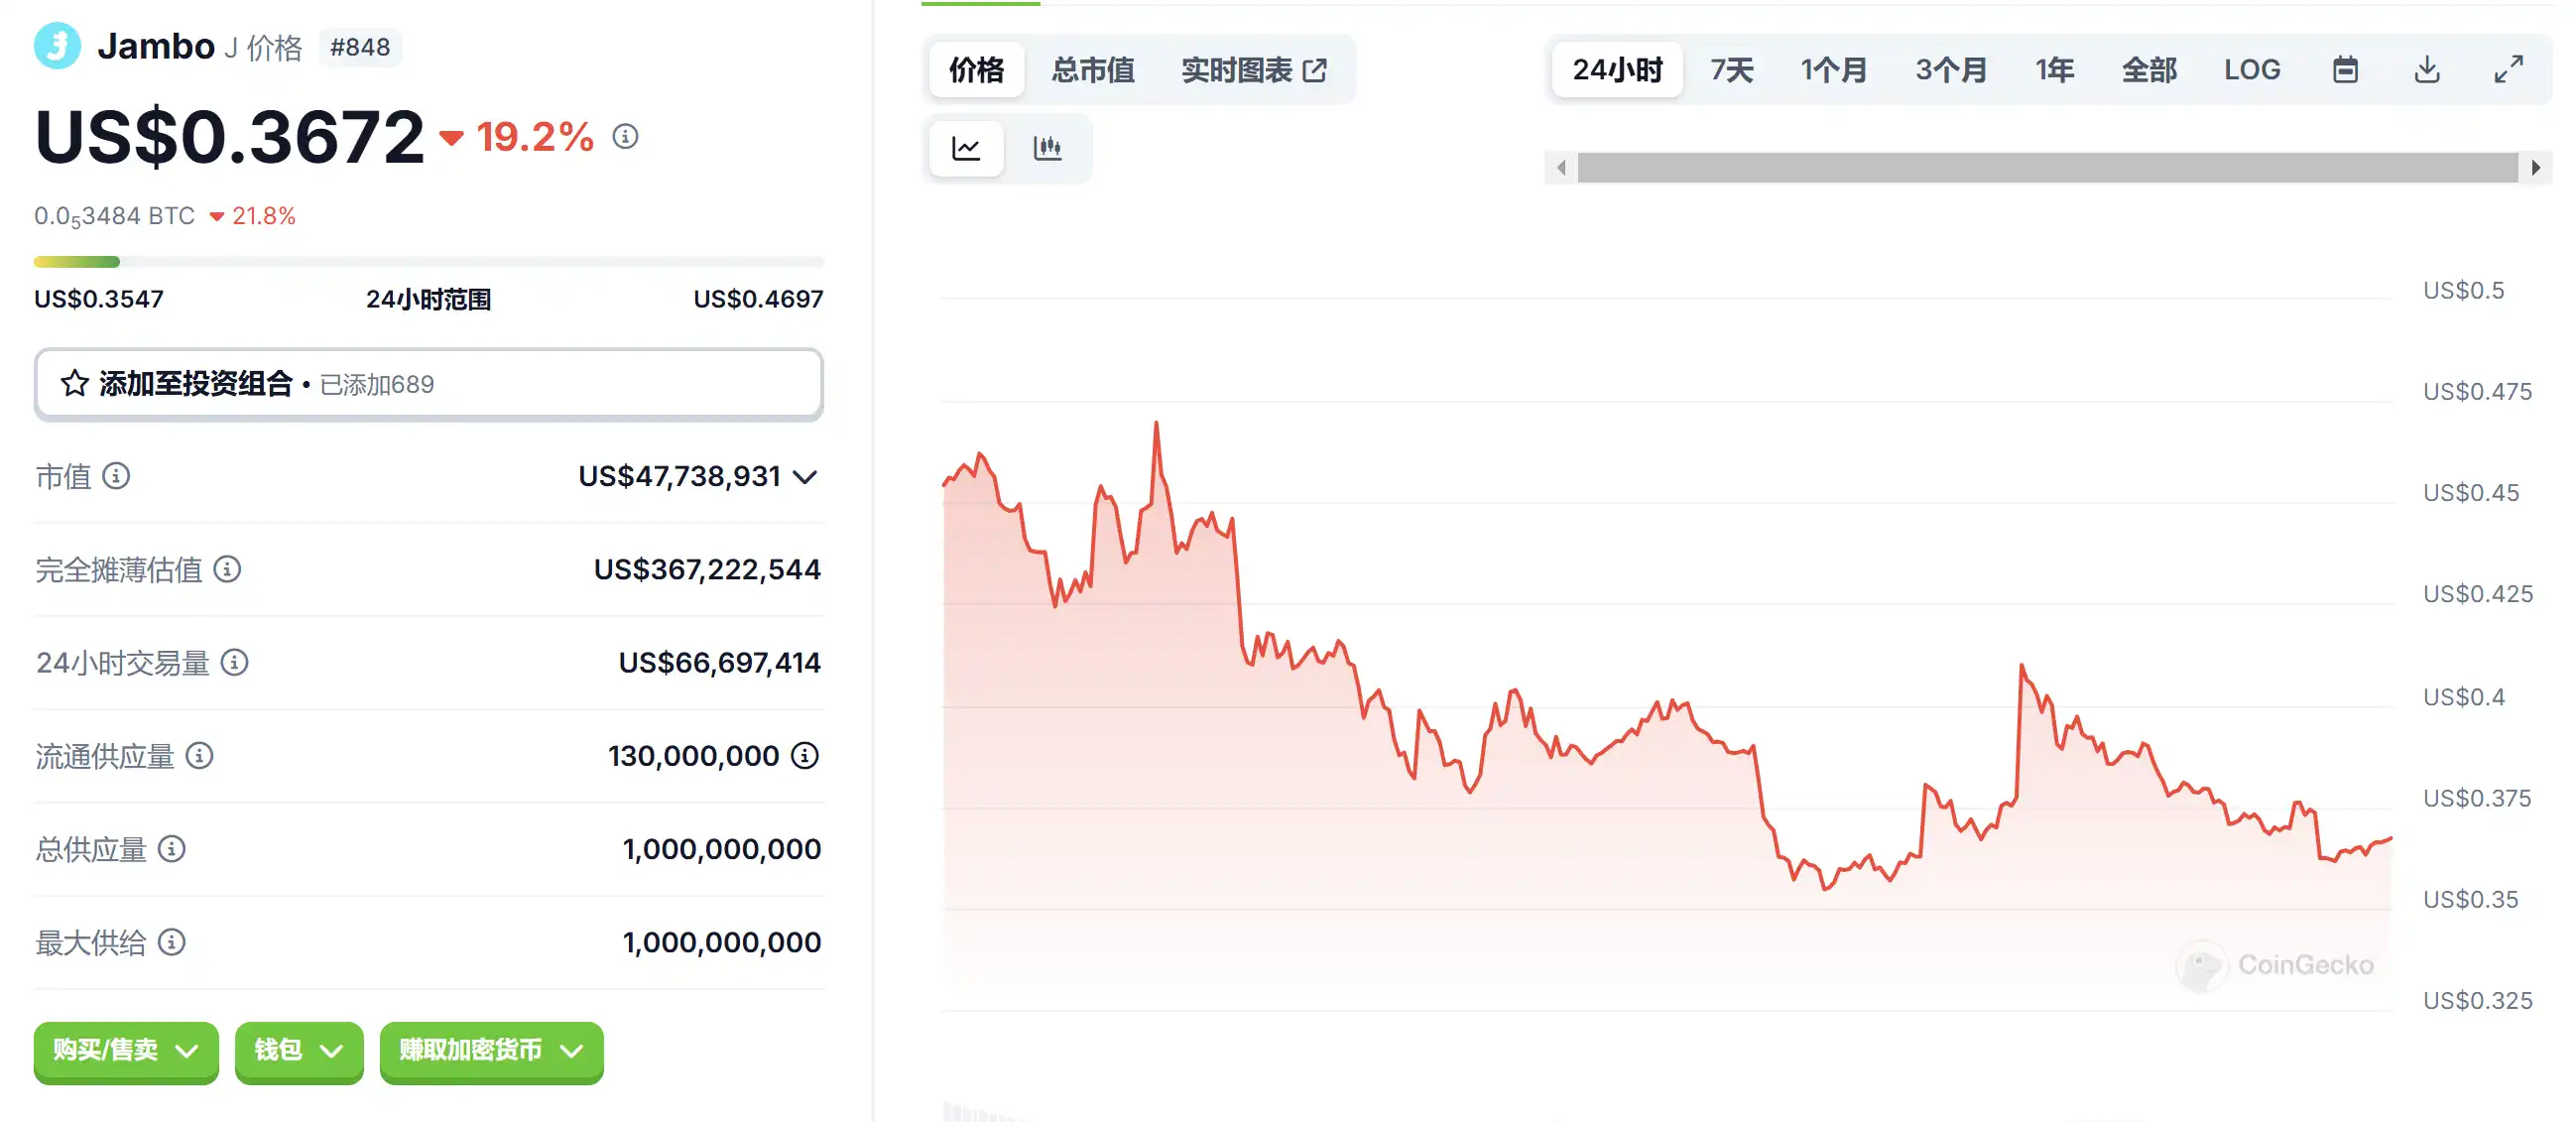The height and width of the screenshot is (1122, 2576).
Task: Click info icon beside 130,000,000 supply value
Action: point(805,756)
